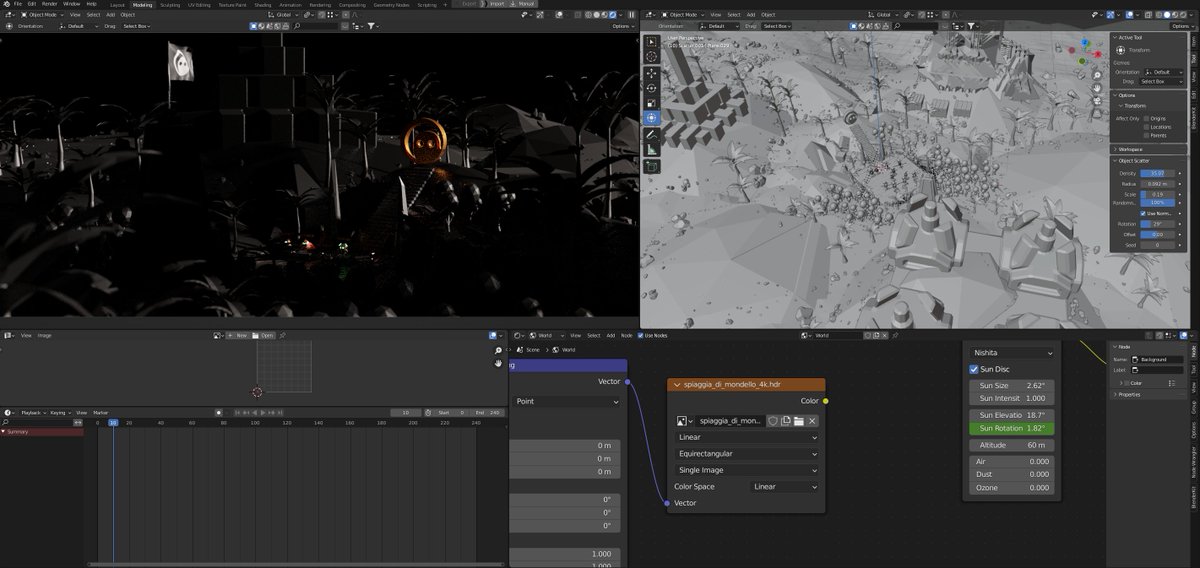The image size is (1200, 568).
Task: Enable the Origins checkbox under Affect Only
Action: pos(1146,118)
